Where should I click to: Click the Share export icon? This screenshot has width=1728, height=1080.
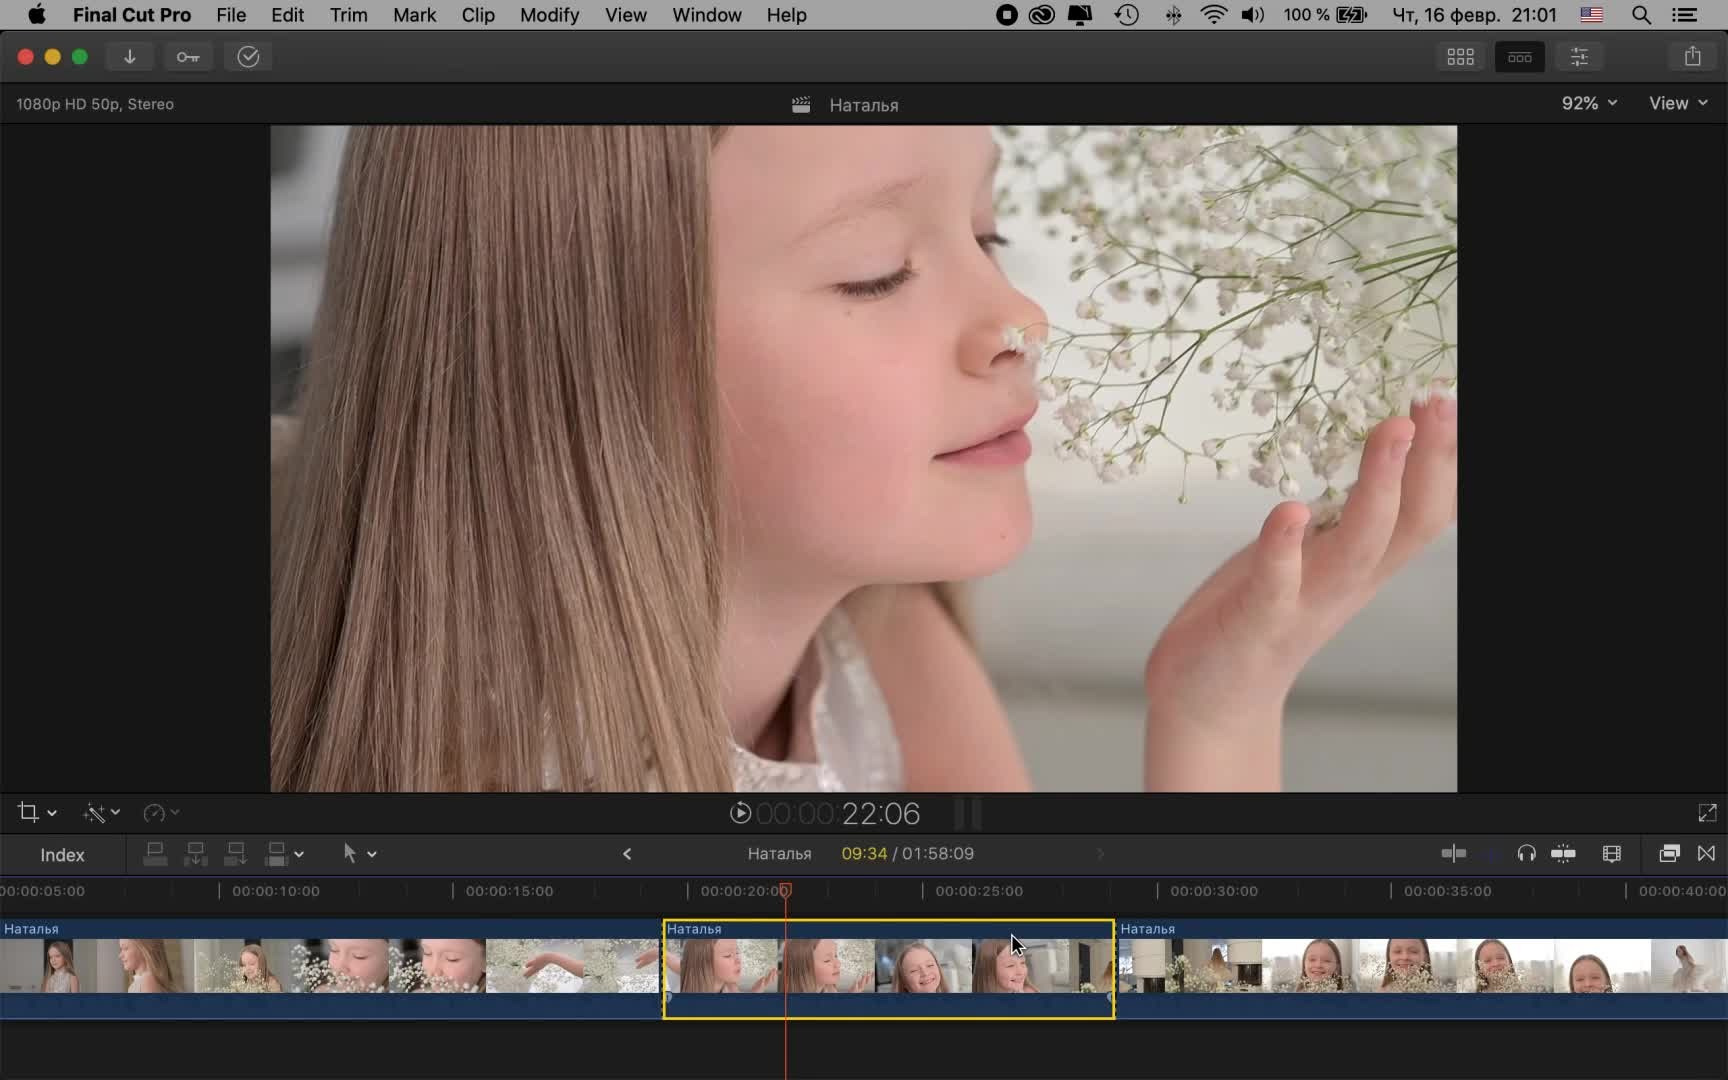click(x=1692, y=57)
